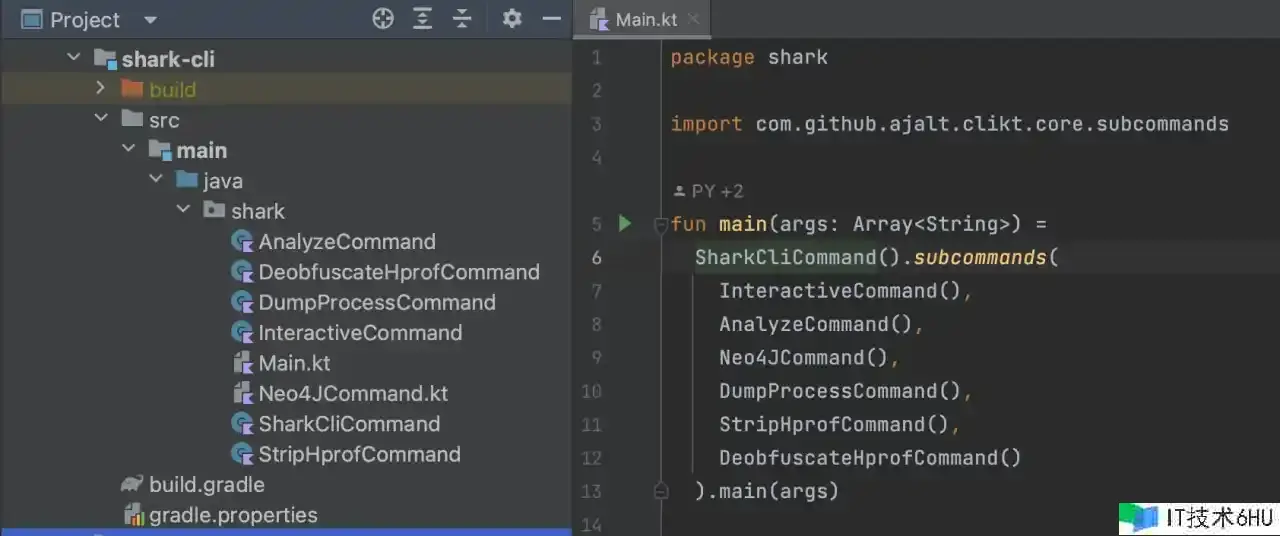Collapse the src folder
The image size is (1280, 536).
100,119
